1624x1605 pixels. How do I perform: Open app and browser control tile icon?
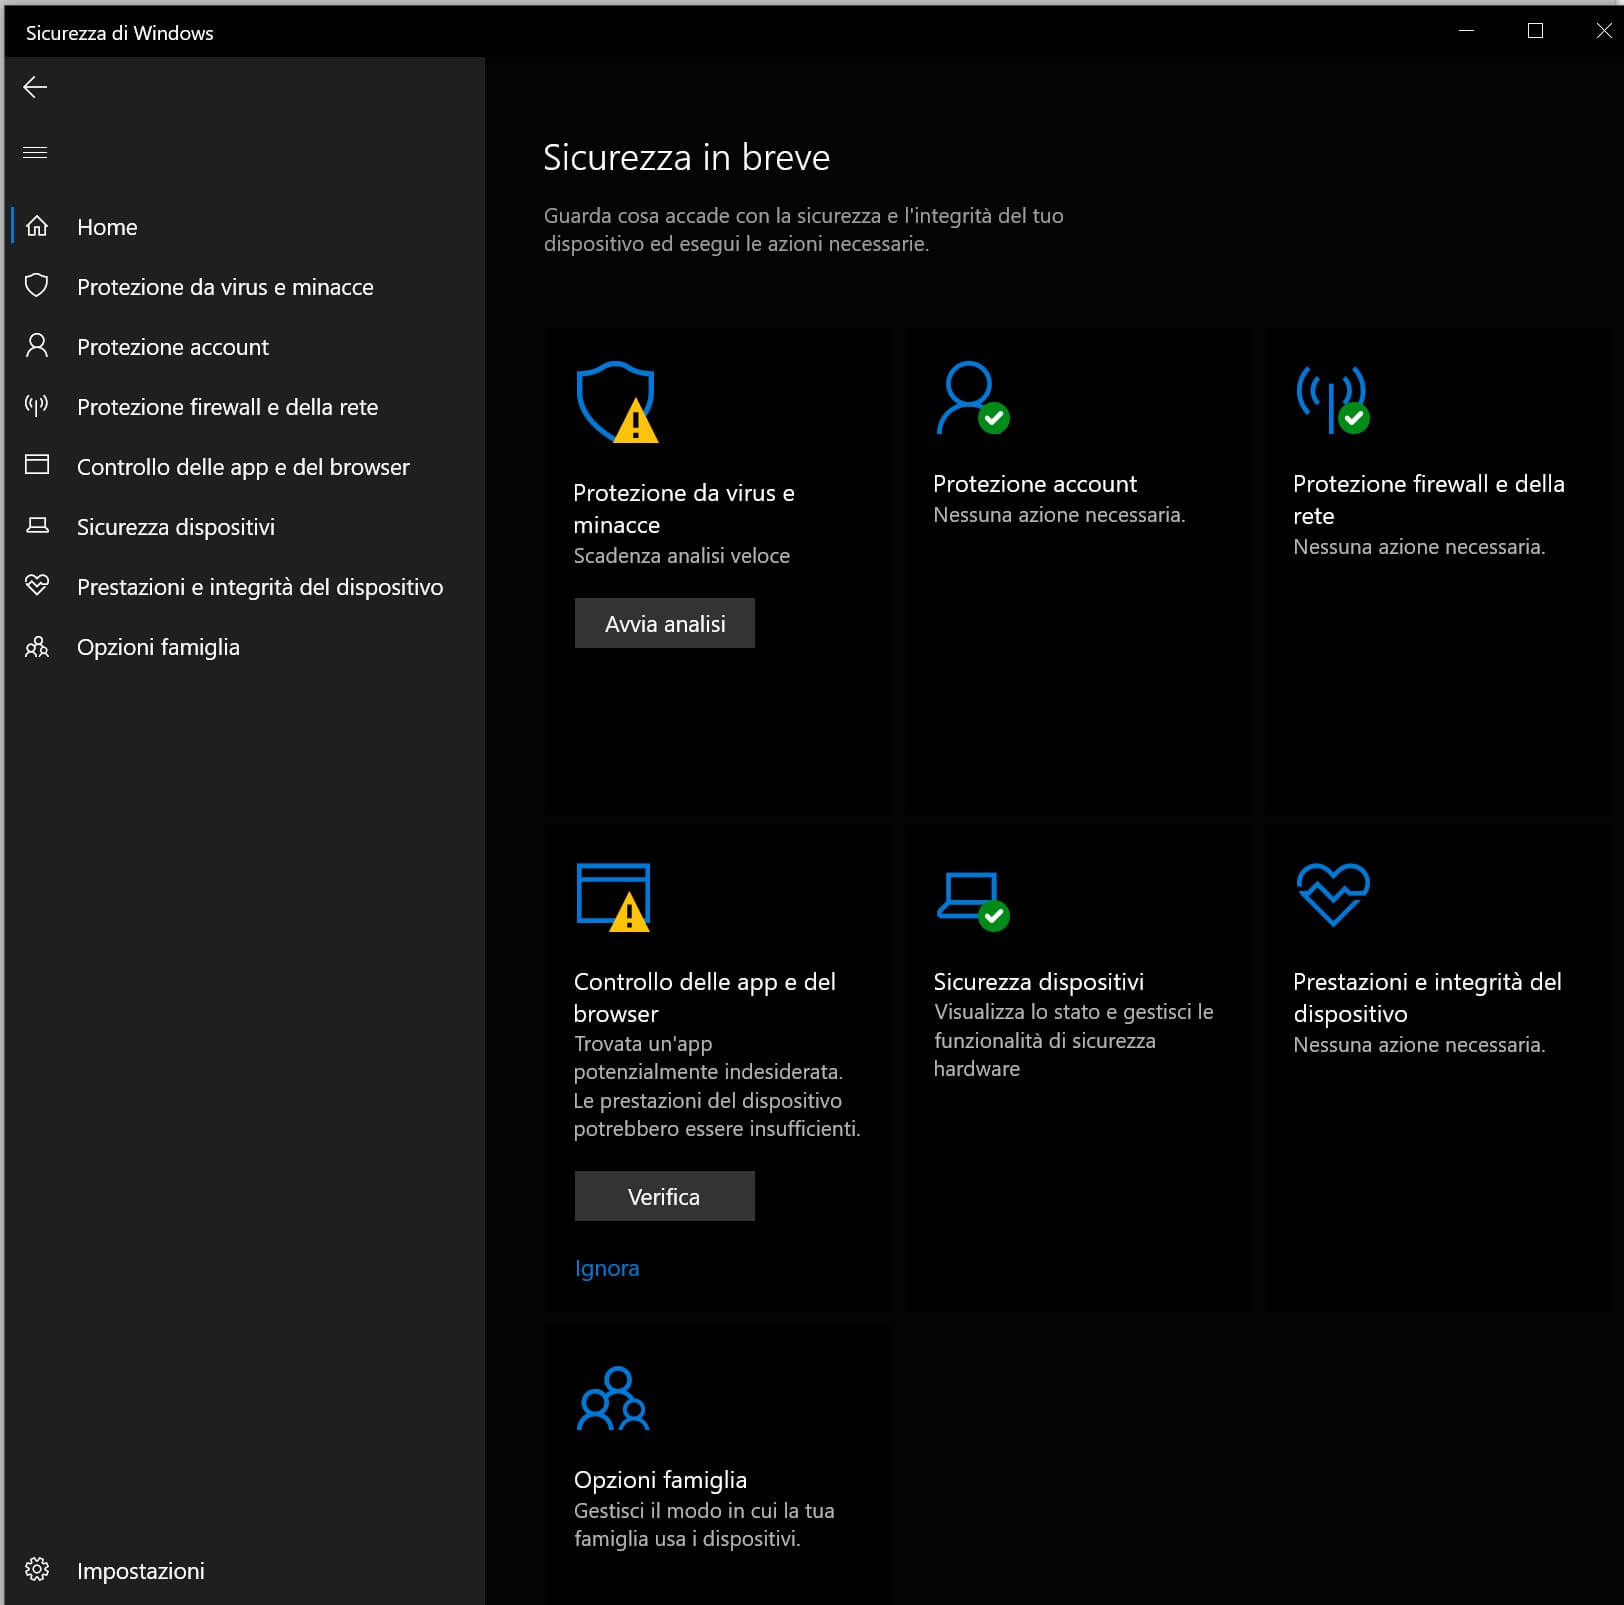click(614, 896)
